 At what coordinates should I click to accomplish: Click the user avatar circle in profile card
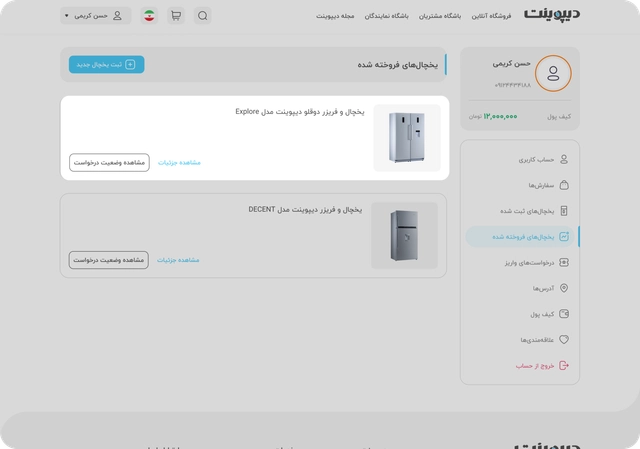[553, 73]
